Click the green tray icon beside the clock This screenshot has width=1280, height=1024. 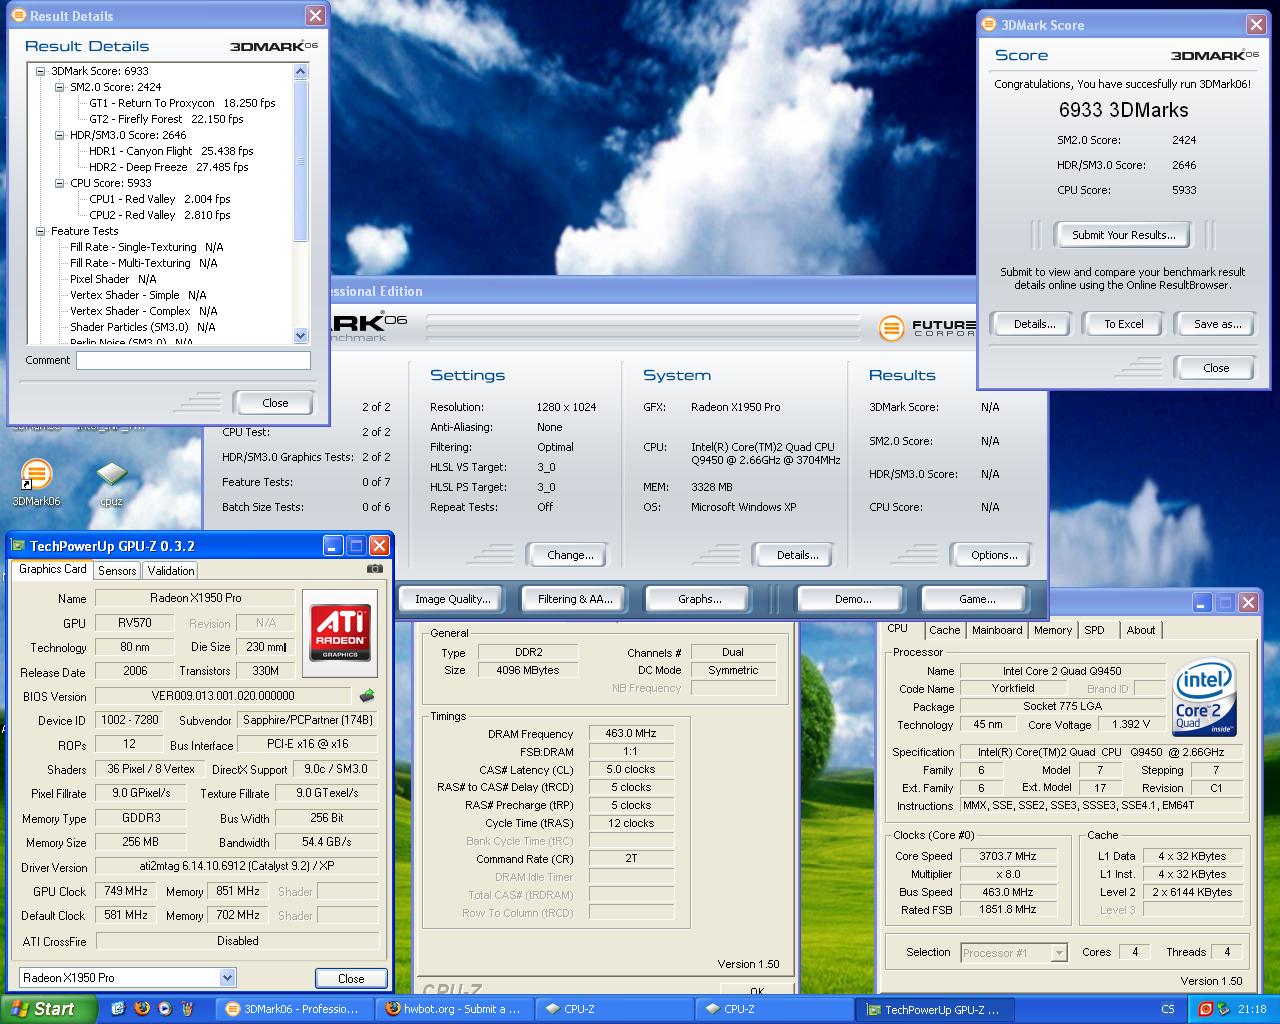point(1223,1009)
